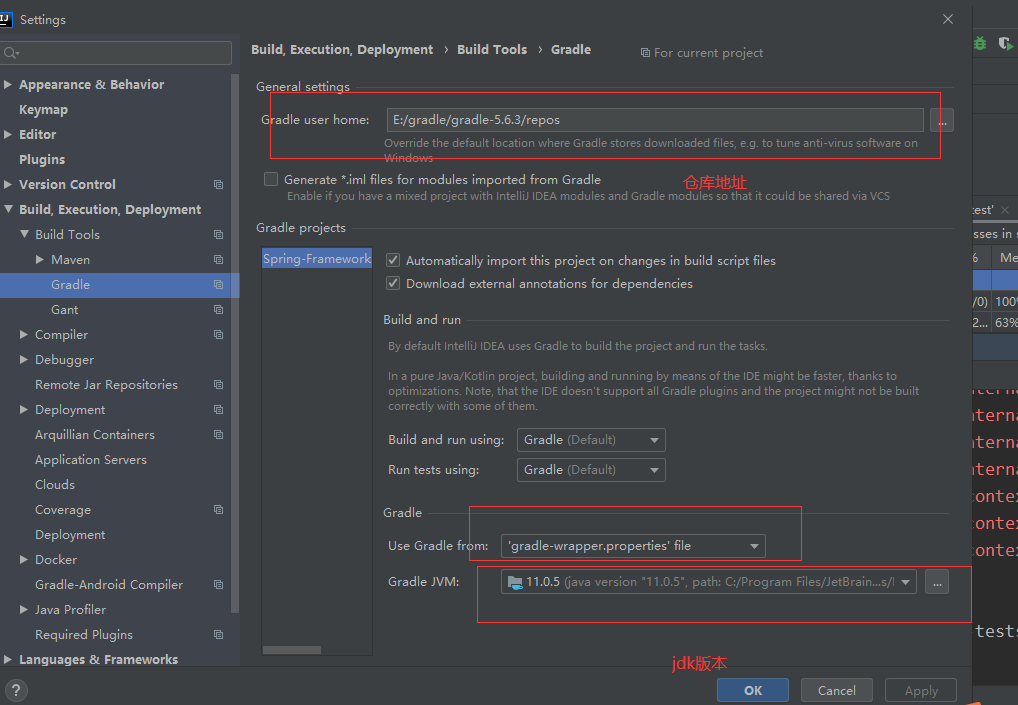Select Gant under Build Tools
This screenshot has height=705, width=1018.
click(65, 310)
